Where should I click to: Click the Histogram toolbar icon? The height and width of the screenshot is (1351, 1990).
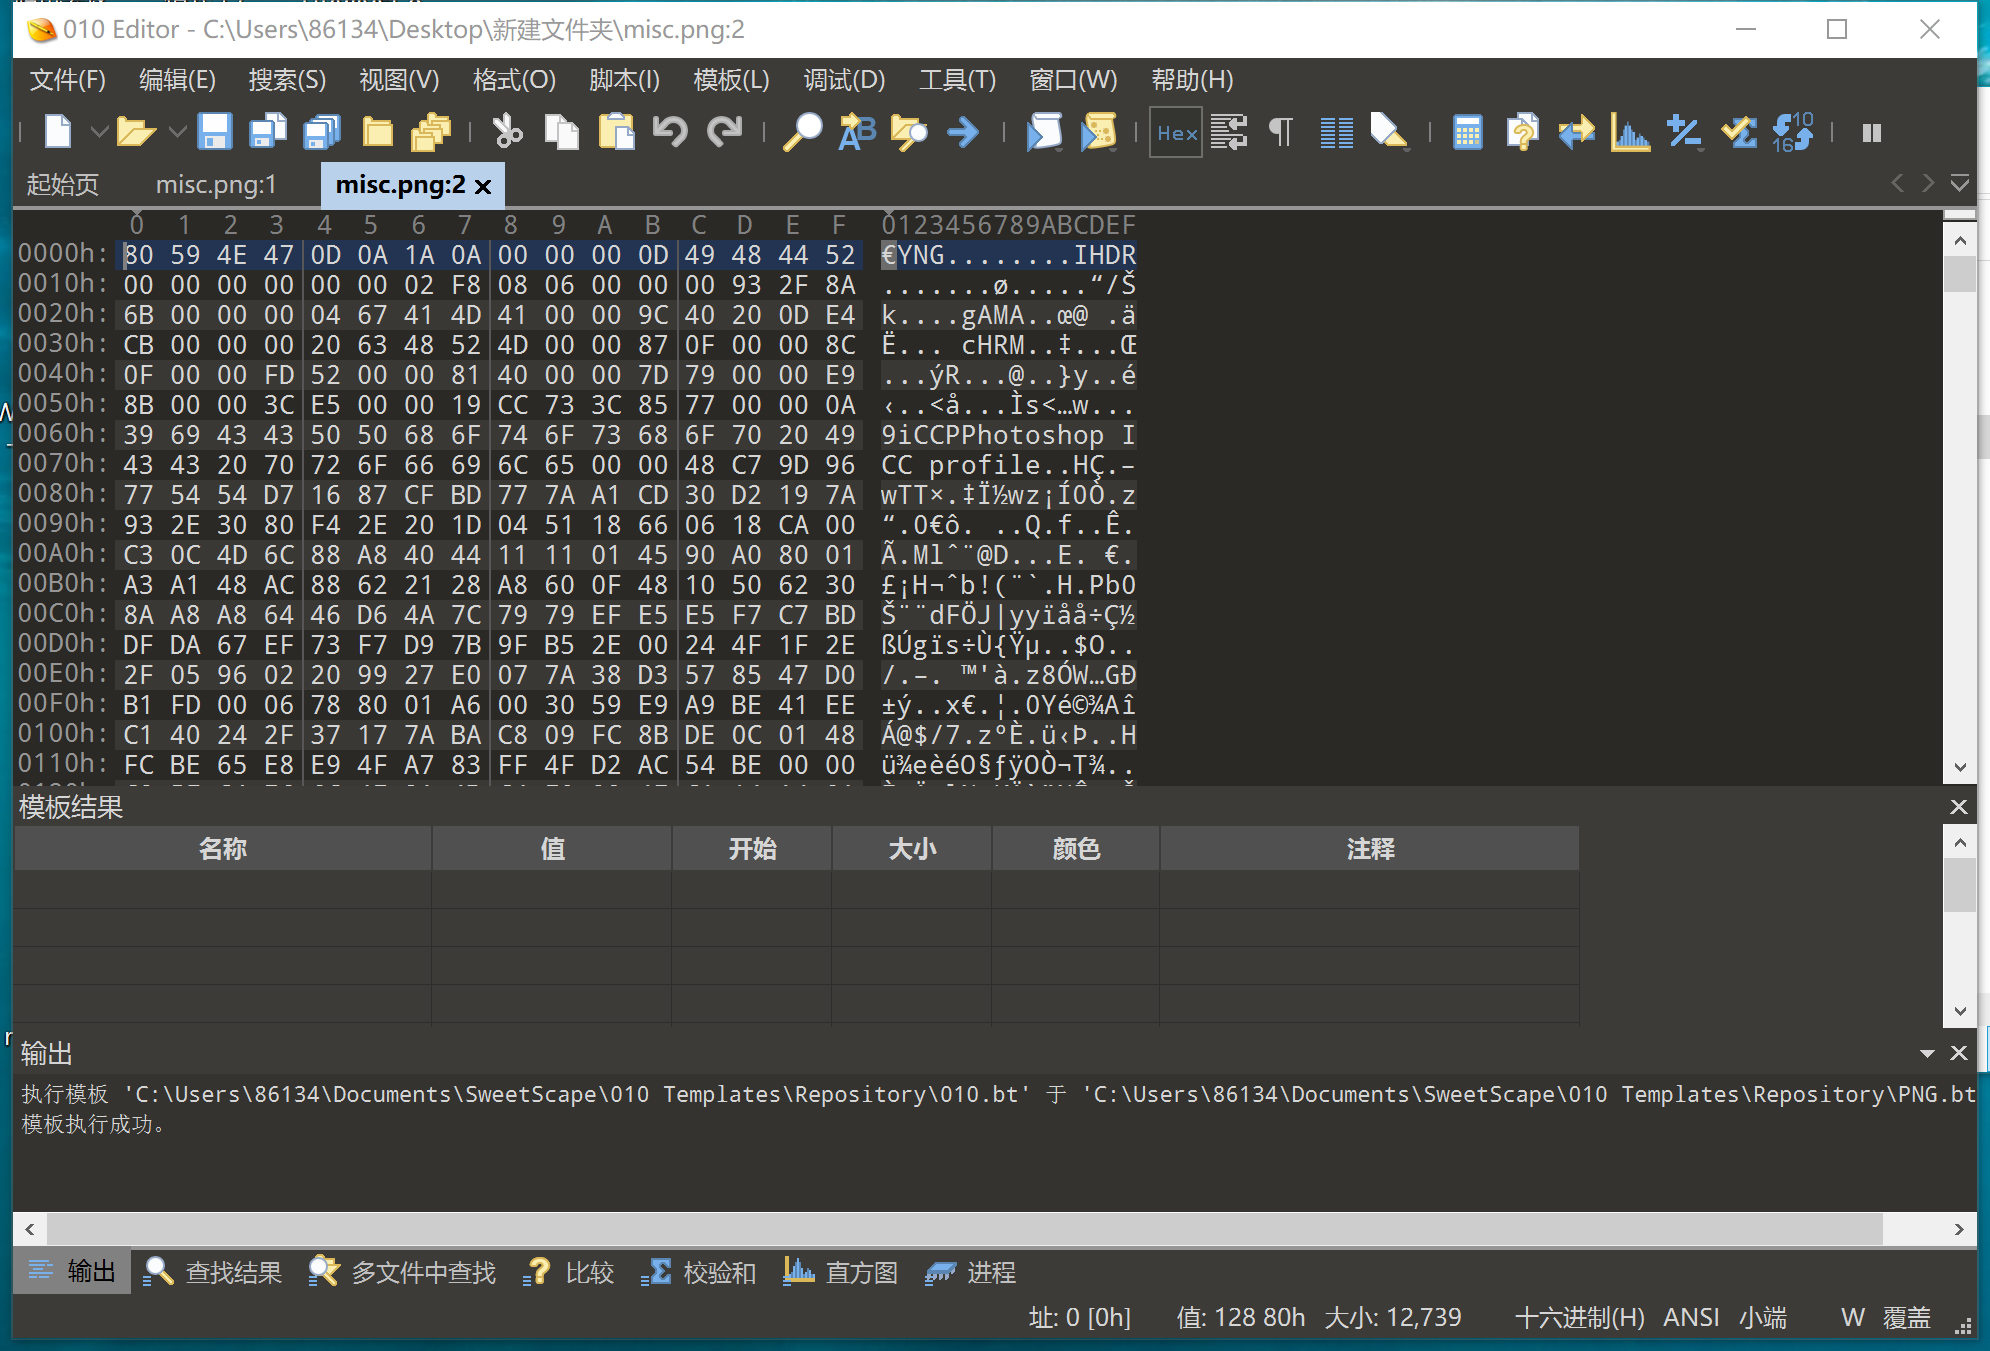tap(1629, 132)
